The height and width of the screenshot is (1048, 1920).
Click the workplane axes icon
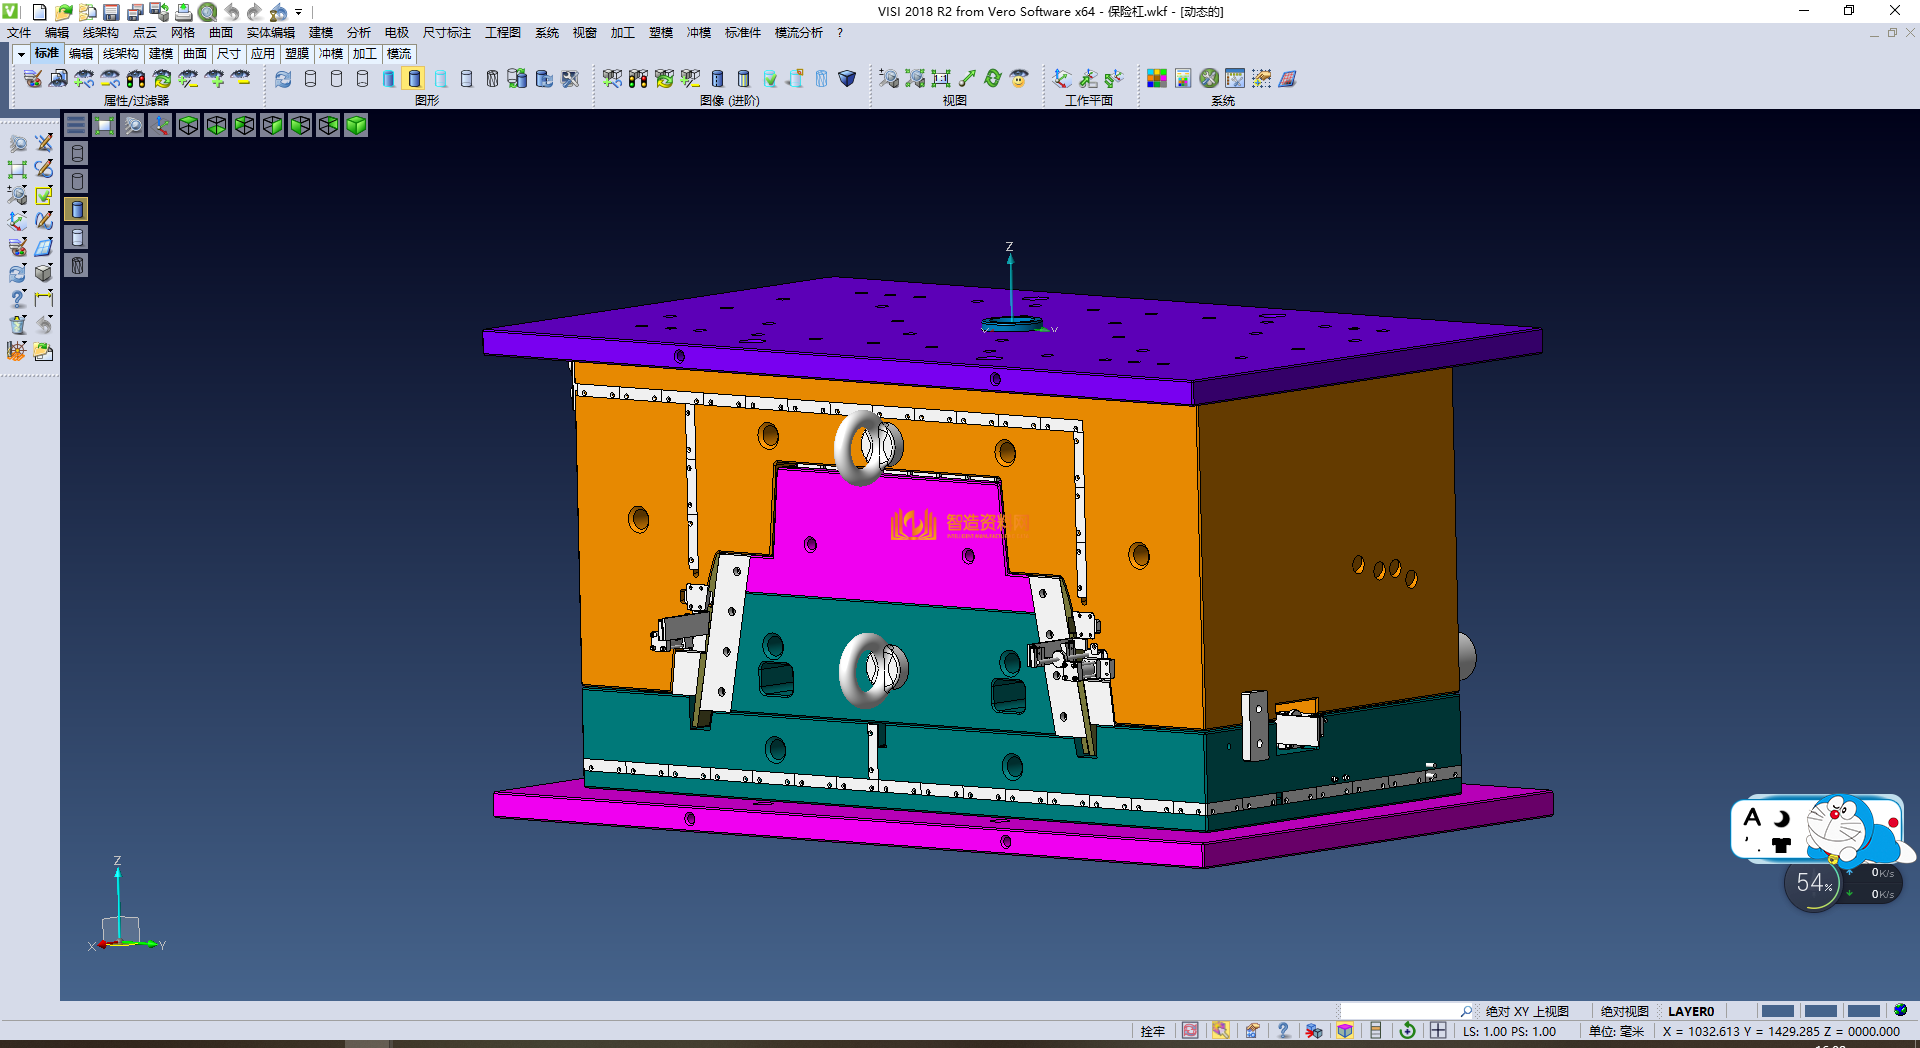[x=1062, y=78]
